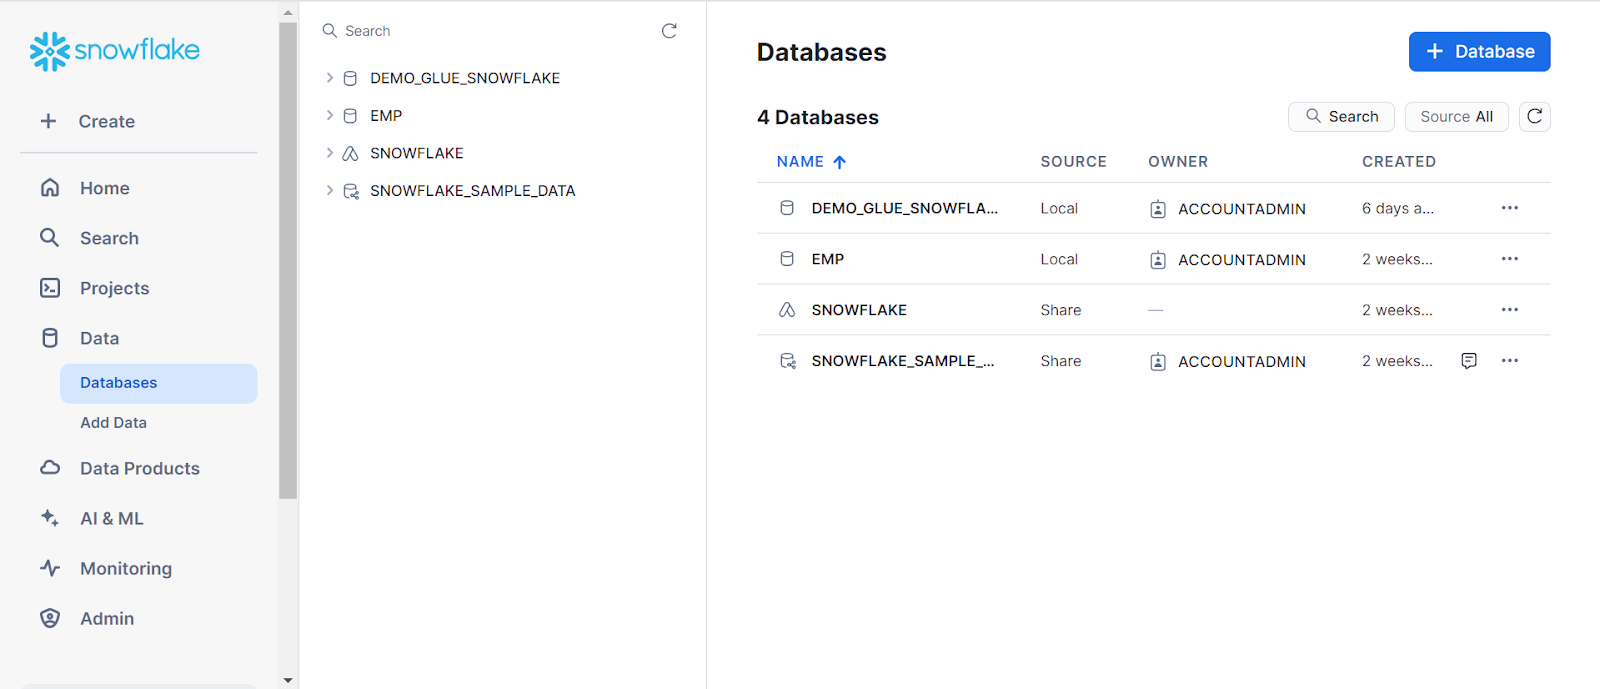This screenshot has width=1600, height=689.
Task: Click the database icon beside EMP in tree
Action: (x=350, y=116)
